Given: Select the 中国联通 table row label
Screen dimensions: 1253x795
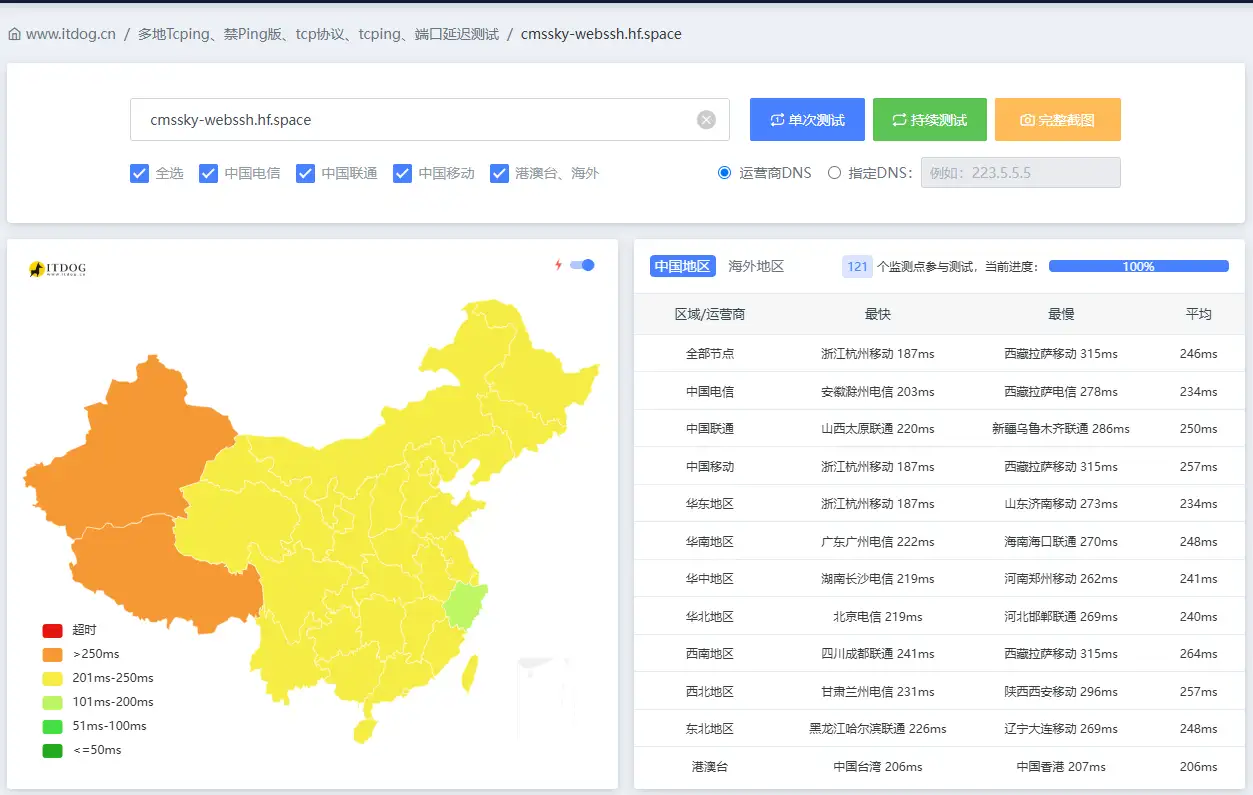Looking at the screenshot, I should pyautogui.click(x=710, y=429).
